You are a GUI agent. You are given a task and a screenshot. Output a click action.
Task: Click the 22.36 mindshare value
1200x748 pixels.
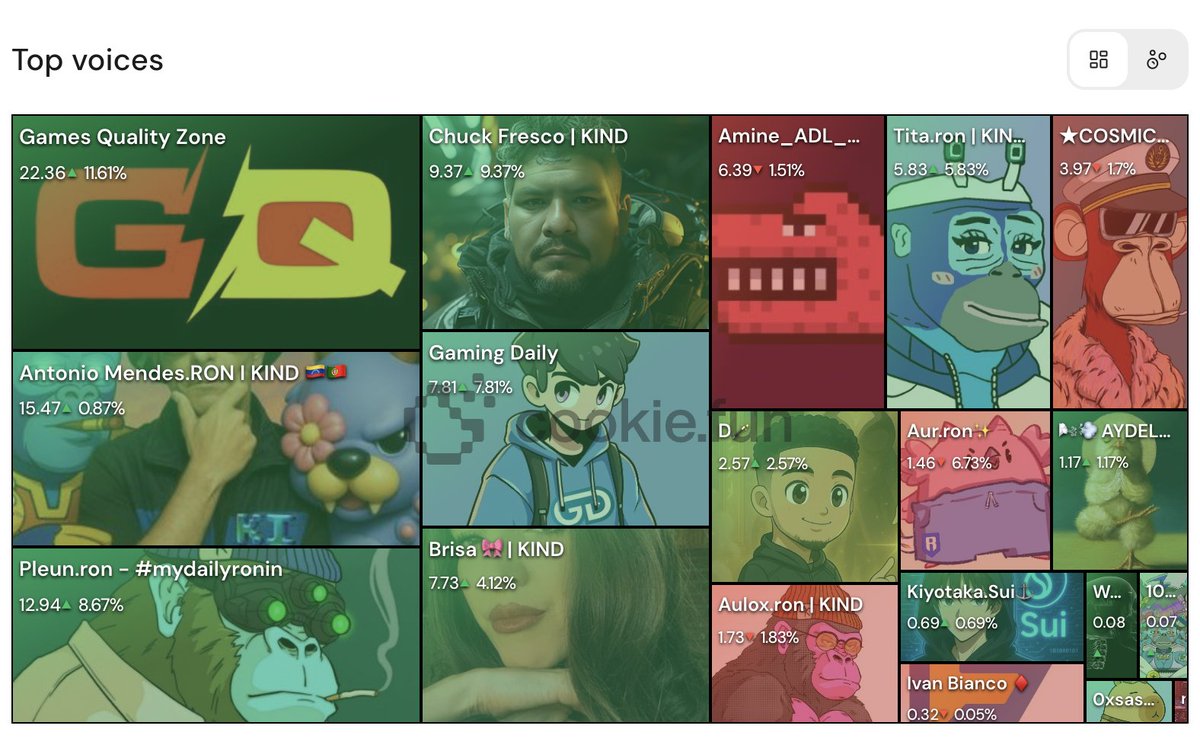tap(42, 173)
